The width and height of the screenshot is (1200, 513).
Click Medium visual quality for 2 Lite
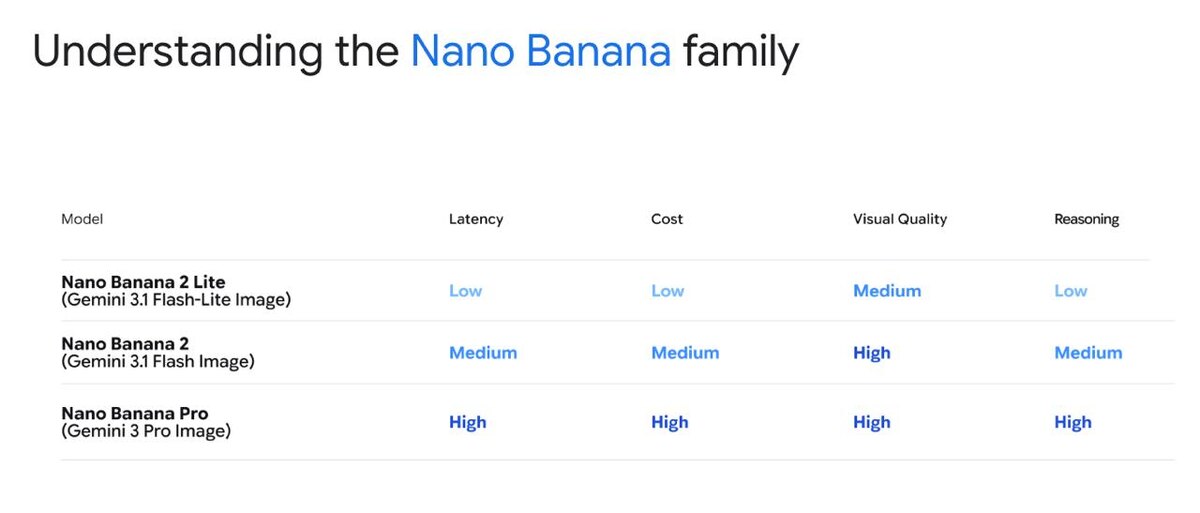coord(887,291)
